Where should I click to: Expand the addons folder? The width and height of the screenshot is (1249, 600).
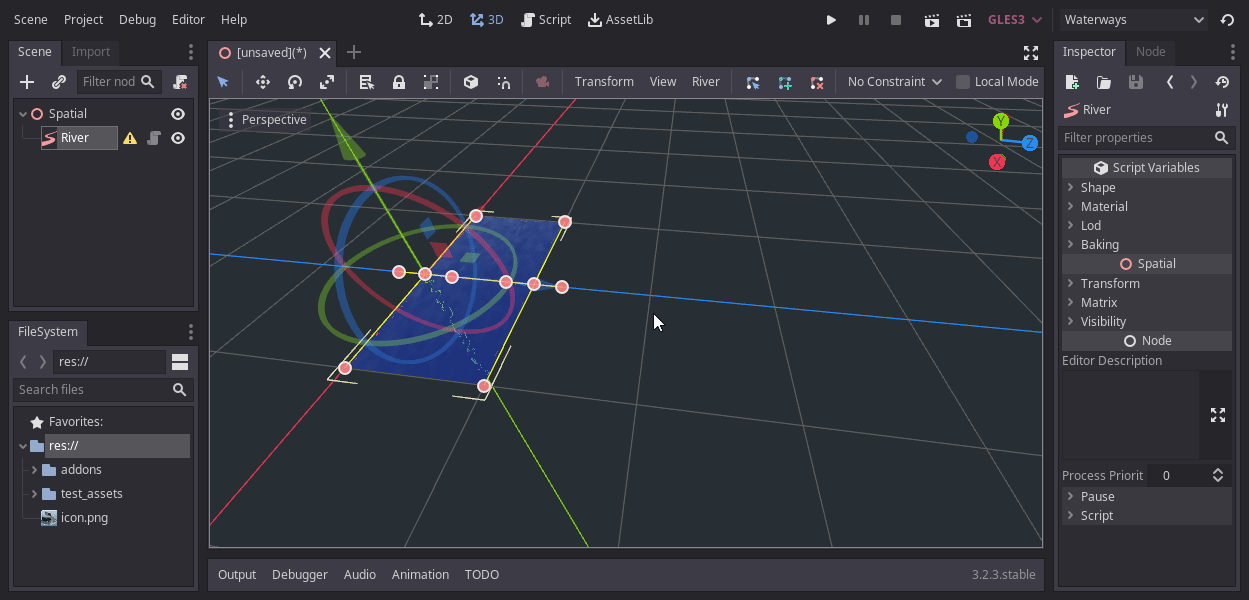[x=34, y=470]
